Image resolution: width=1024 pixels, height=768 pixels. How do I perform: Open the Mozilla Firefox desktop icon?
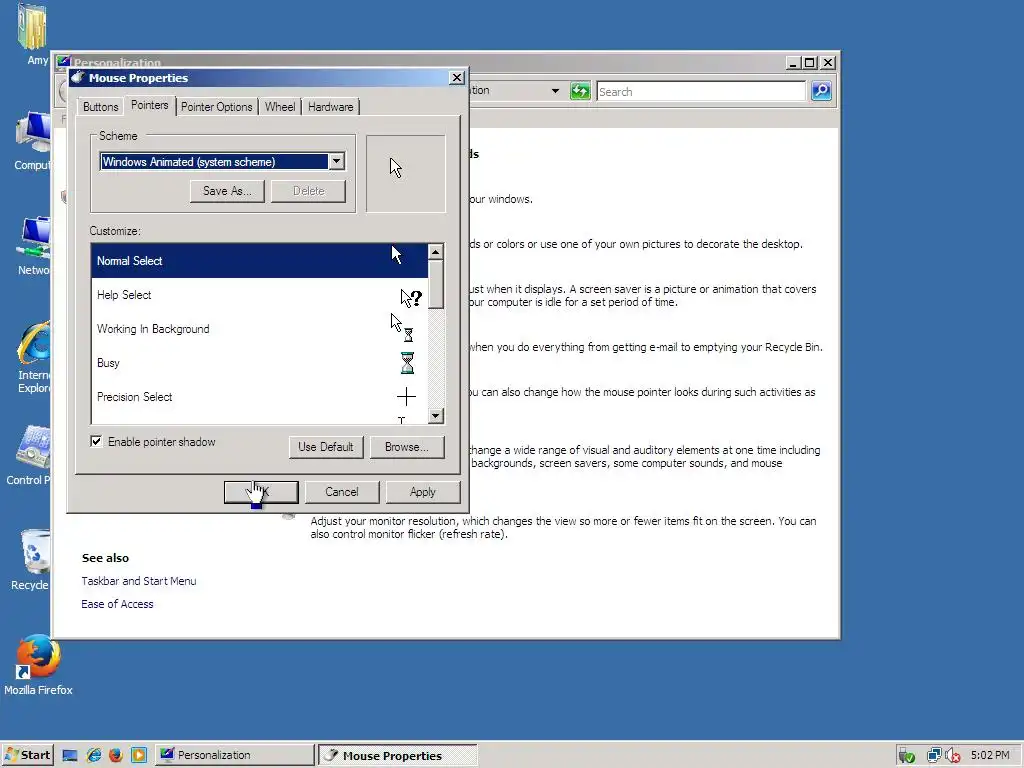38,664
